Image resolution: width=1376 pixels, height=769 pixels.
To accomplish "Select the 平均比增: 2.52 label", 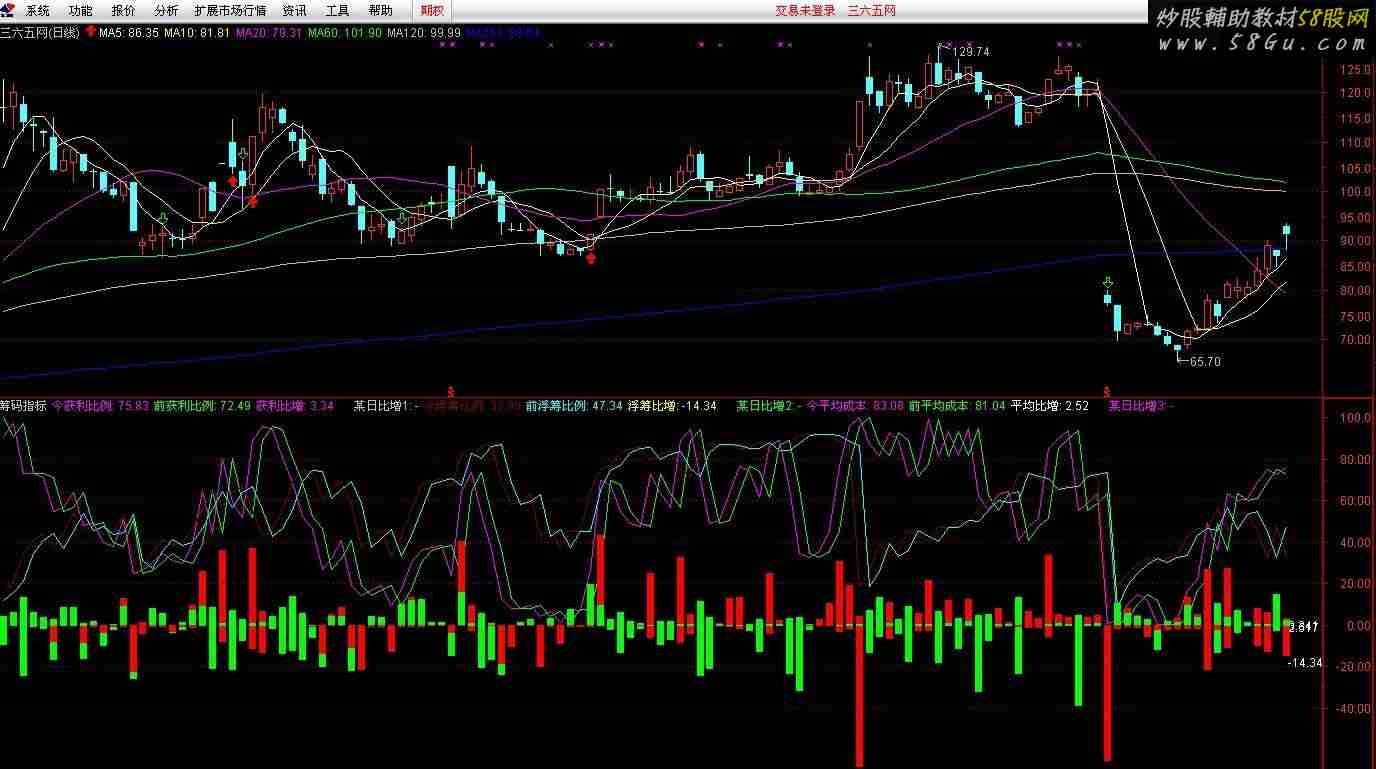I will (1050, 406).
